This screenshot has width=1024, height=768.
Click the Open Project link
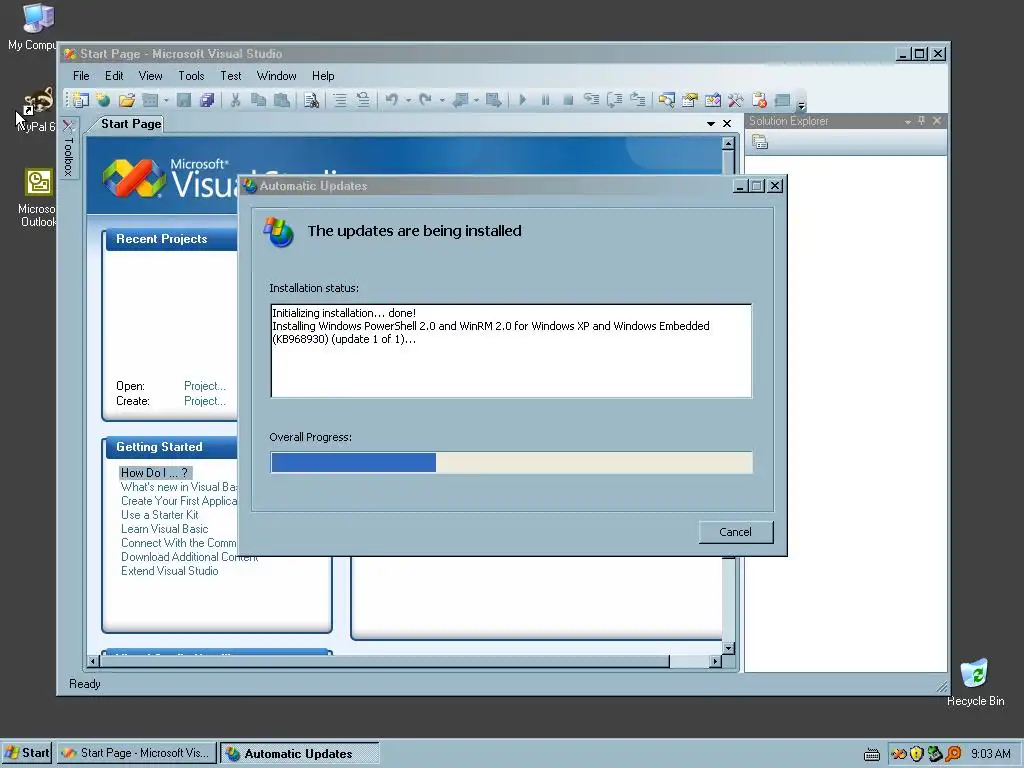coord(204,386)
